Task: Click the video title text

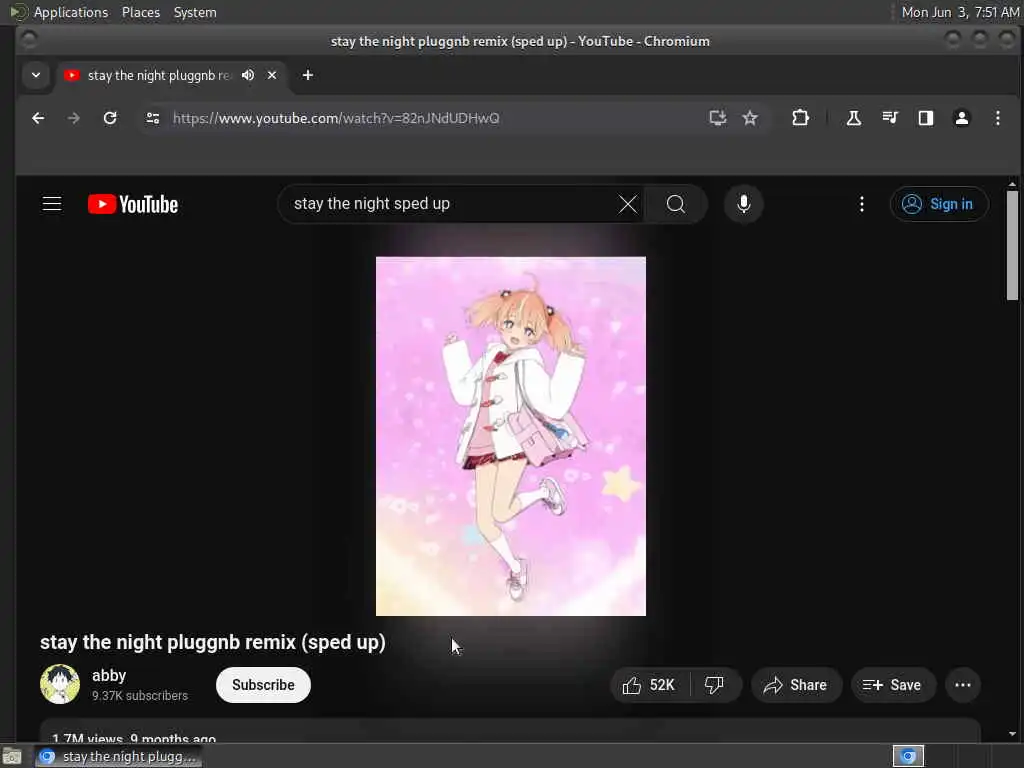Action: [213, 642]
